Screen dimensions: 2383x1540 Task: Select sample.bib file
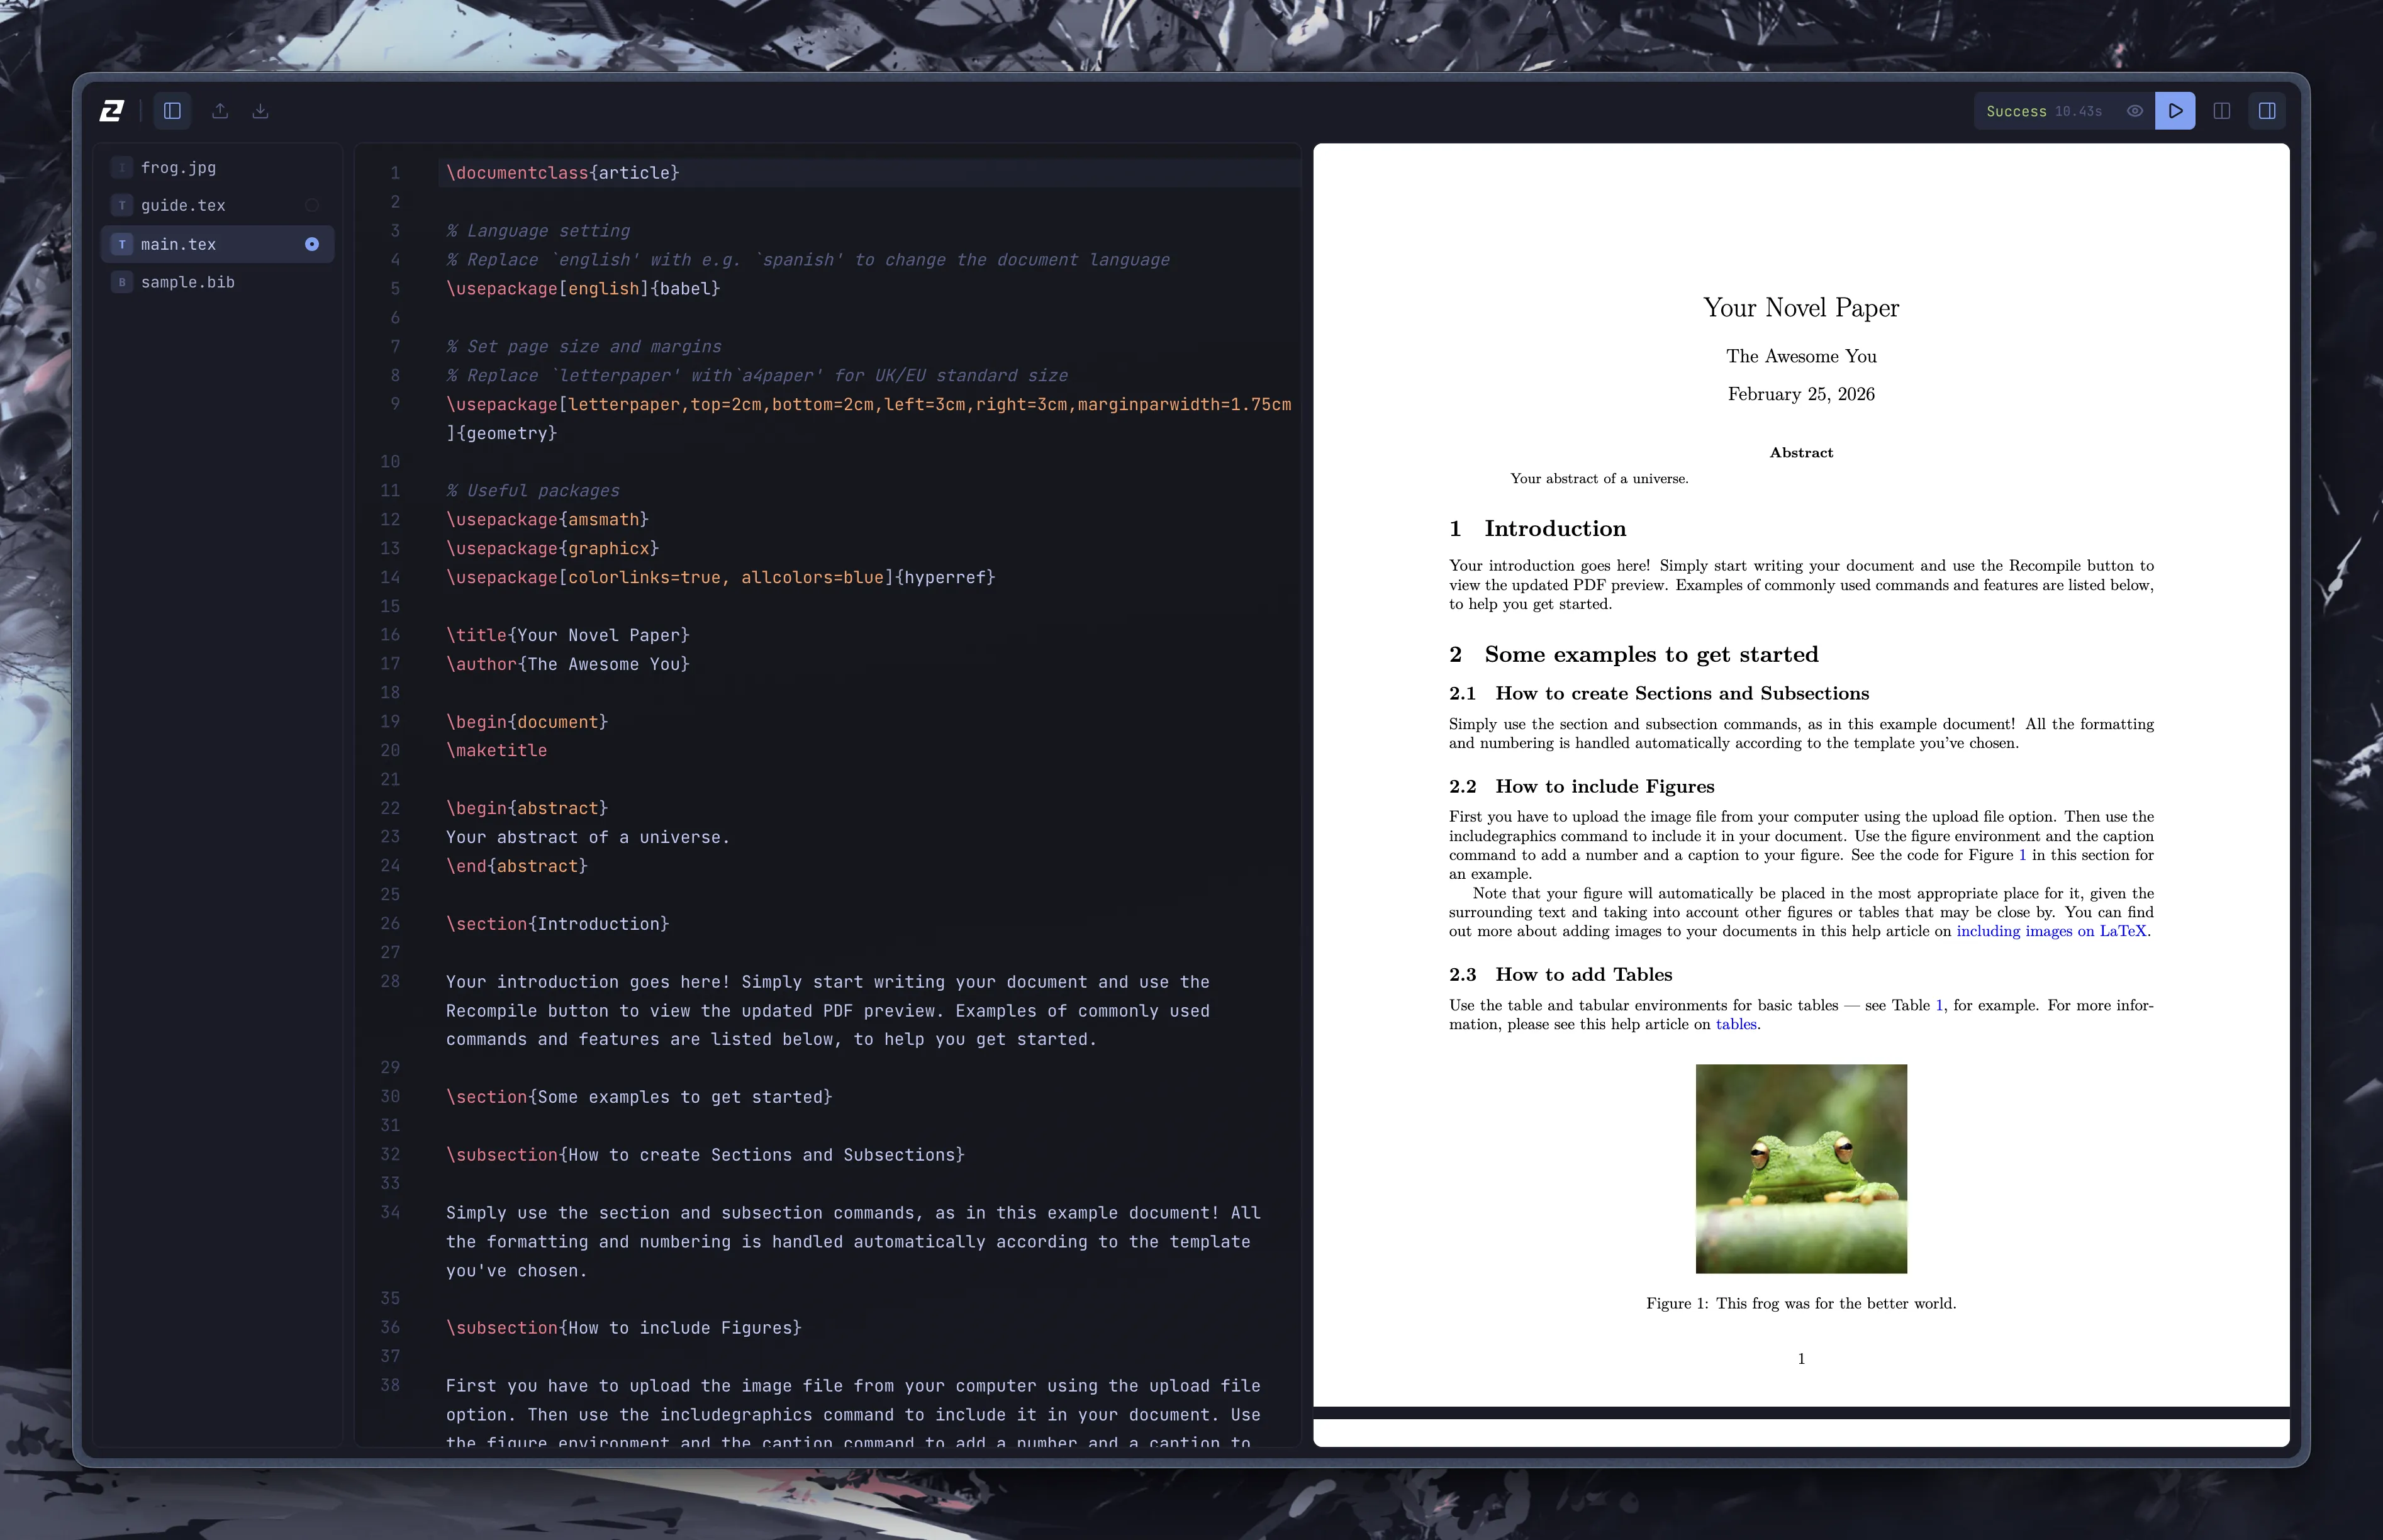coord(187,283)
